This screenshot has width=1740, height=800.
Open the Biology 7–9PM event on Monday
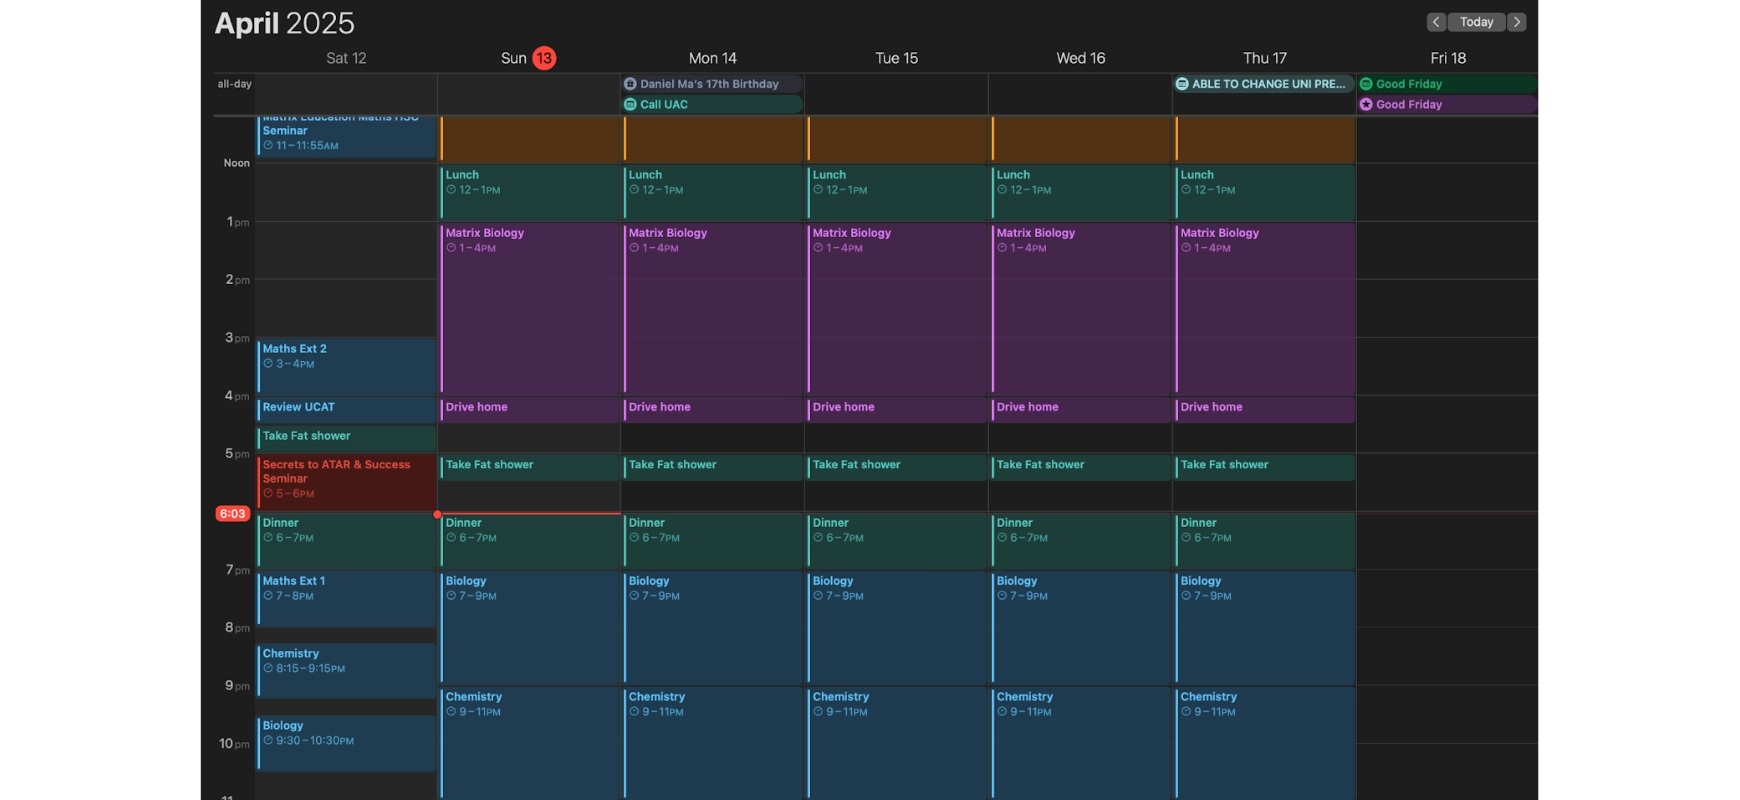pos(713,627)
